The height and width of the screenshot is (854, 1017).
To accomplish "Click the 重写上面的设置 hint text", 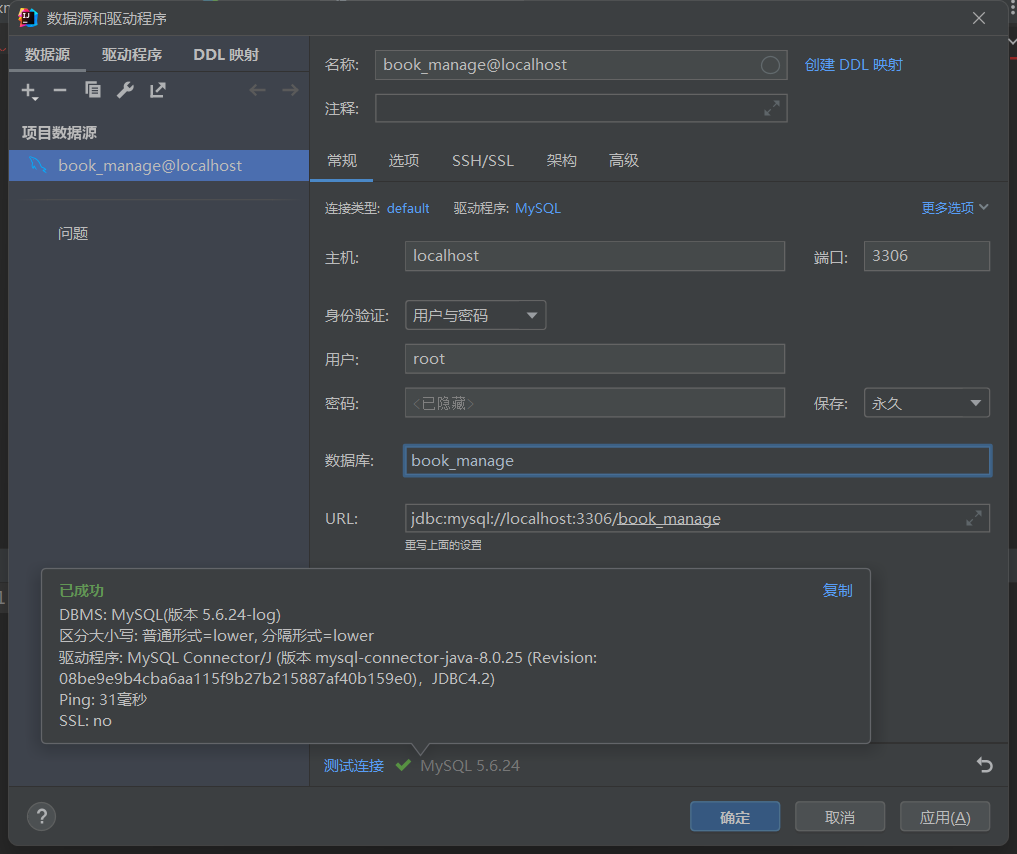I will 443,545.
